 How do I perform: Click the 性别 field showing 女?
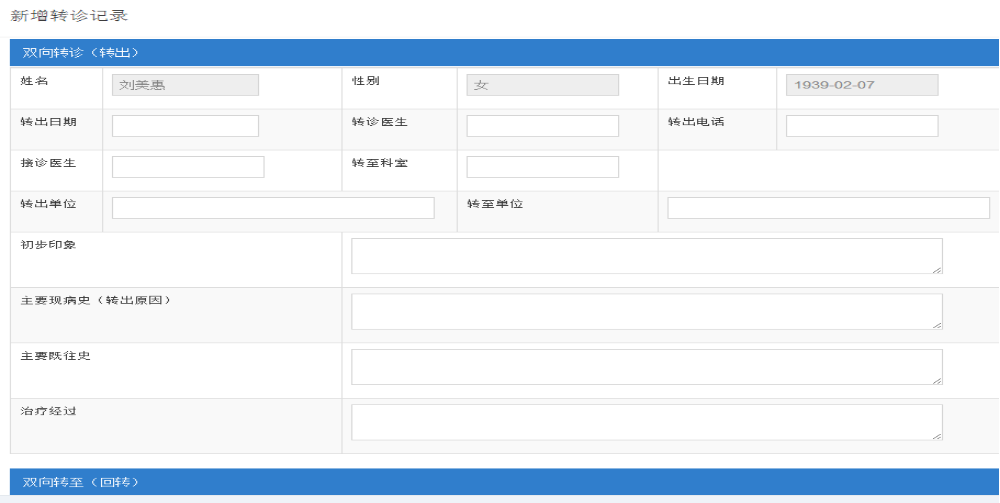point(542,85)
